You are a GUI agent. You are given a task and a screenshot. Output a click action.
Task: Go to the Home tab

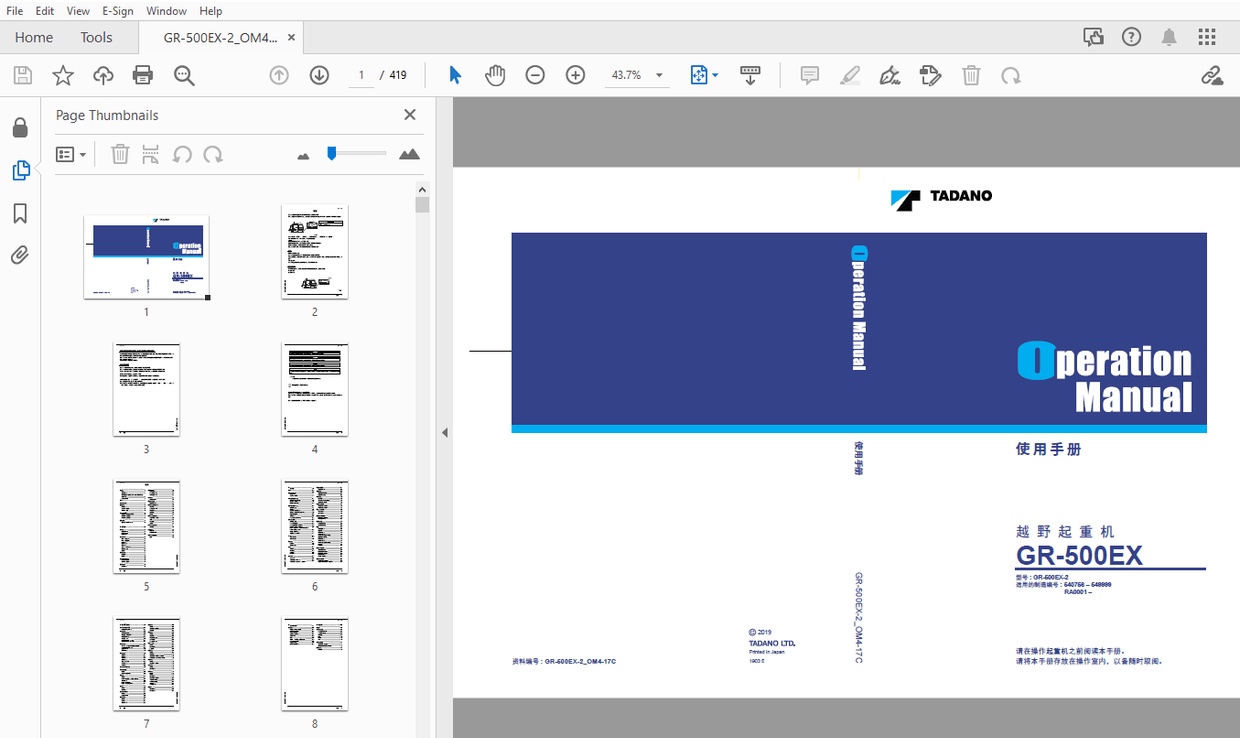[x=34, y=37]
